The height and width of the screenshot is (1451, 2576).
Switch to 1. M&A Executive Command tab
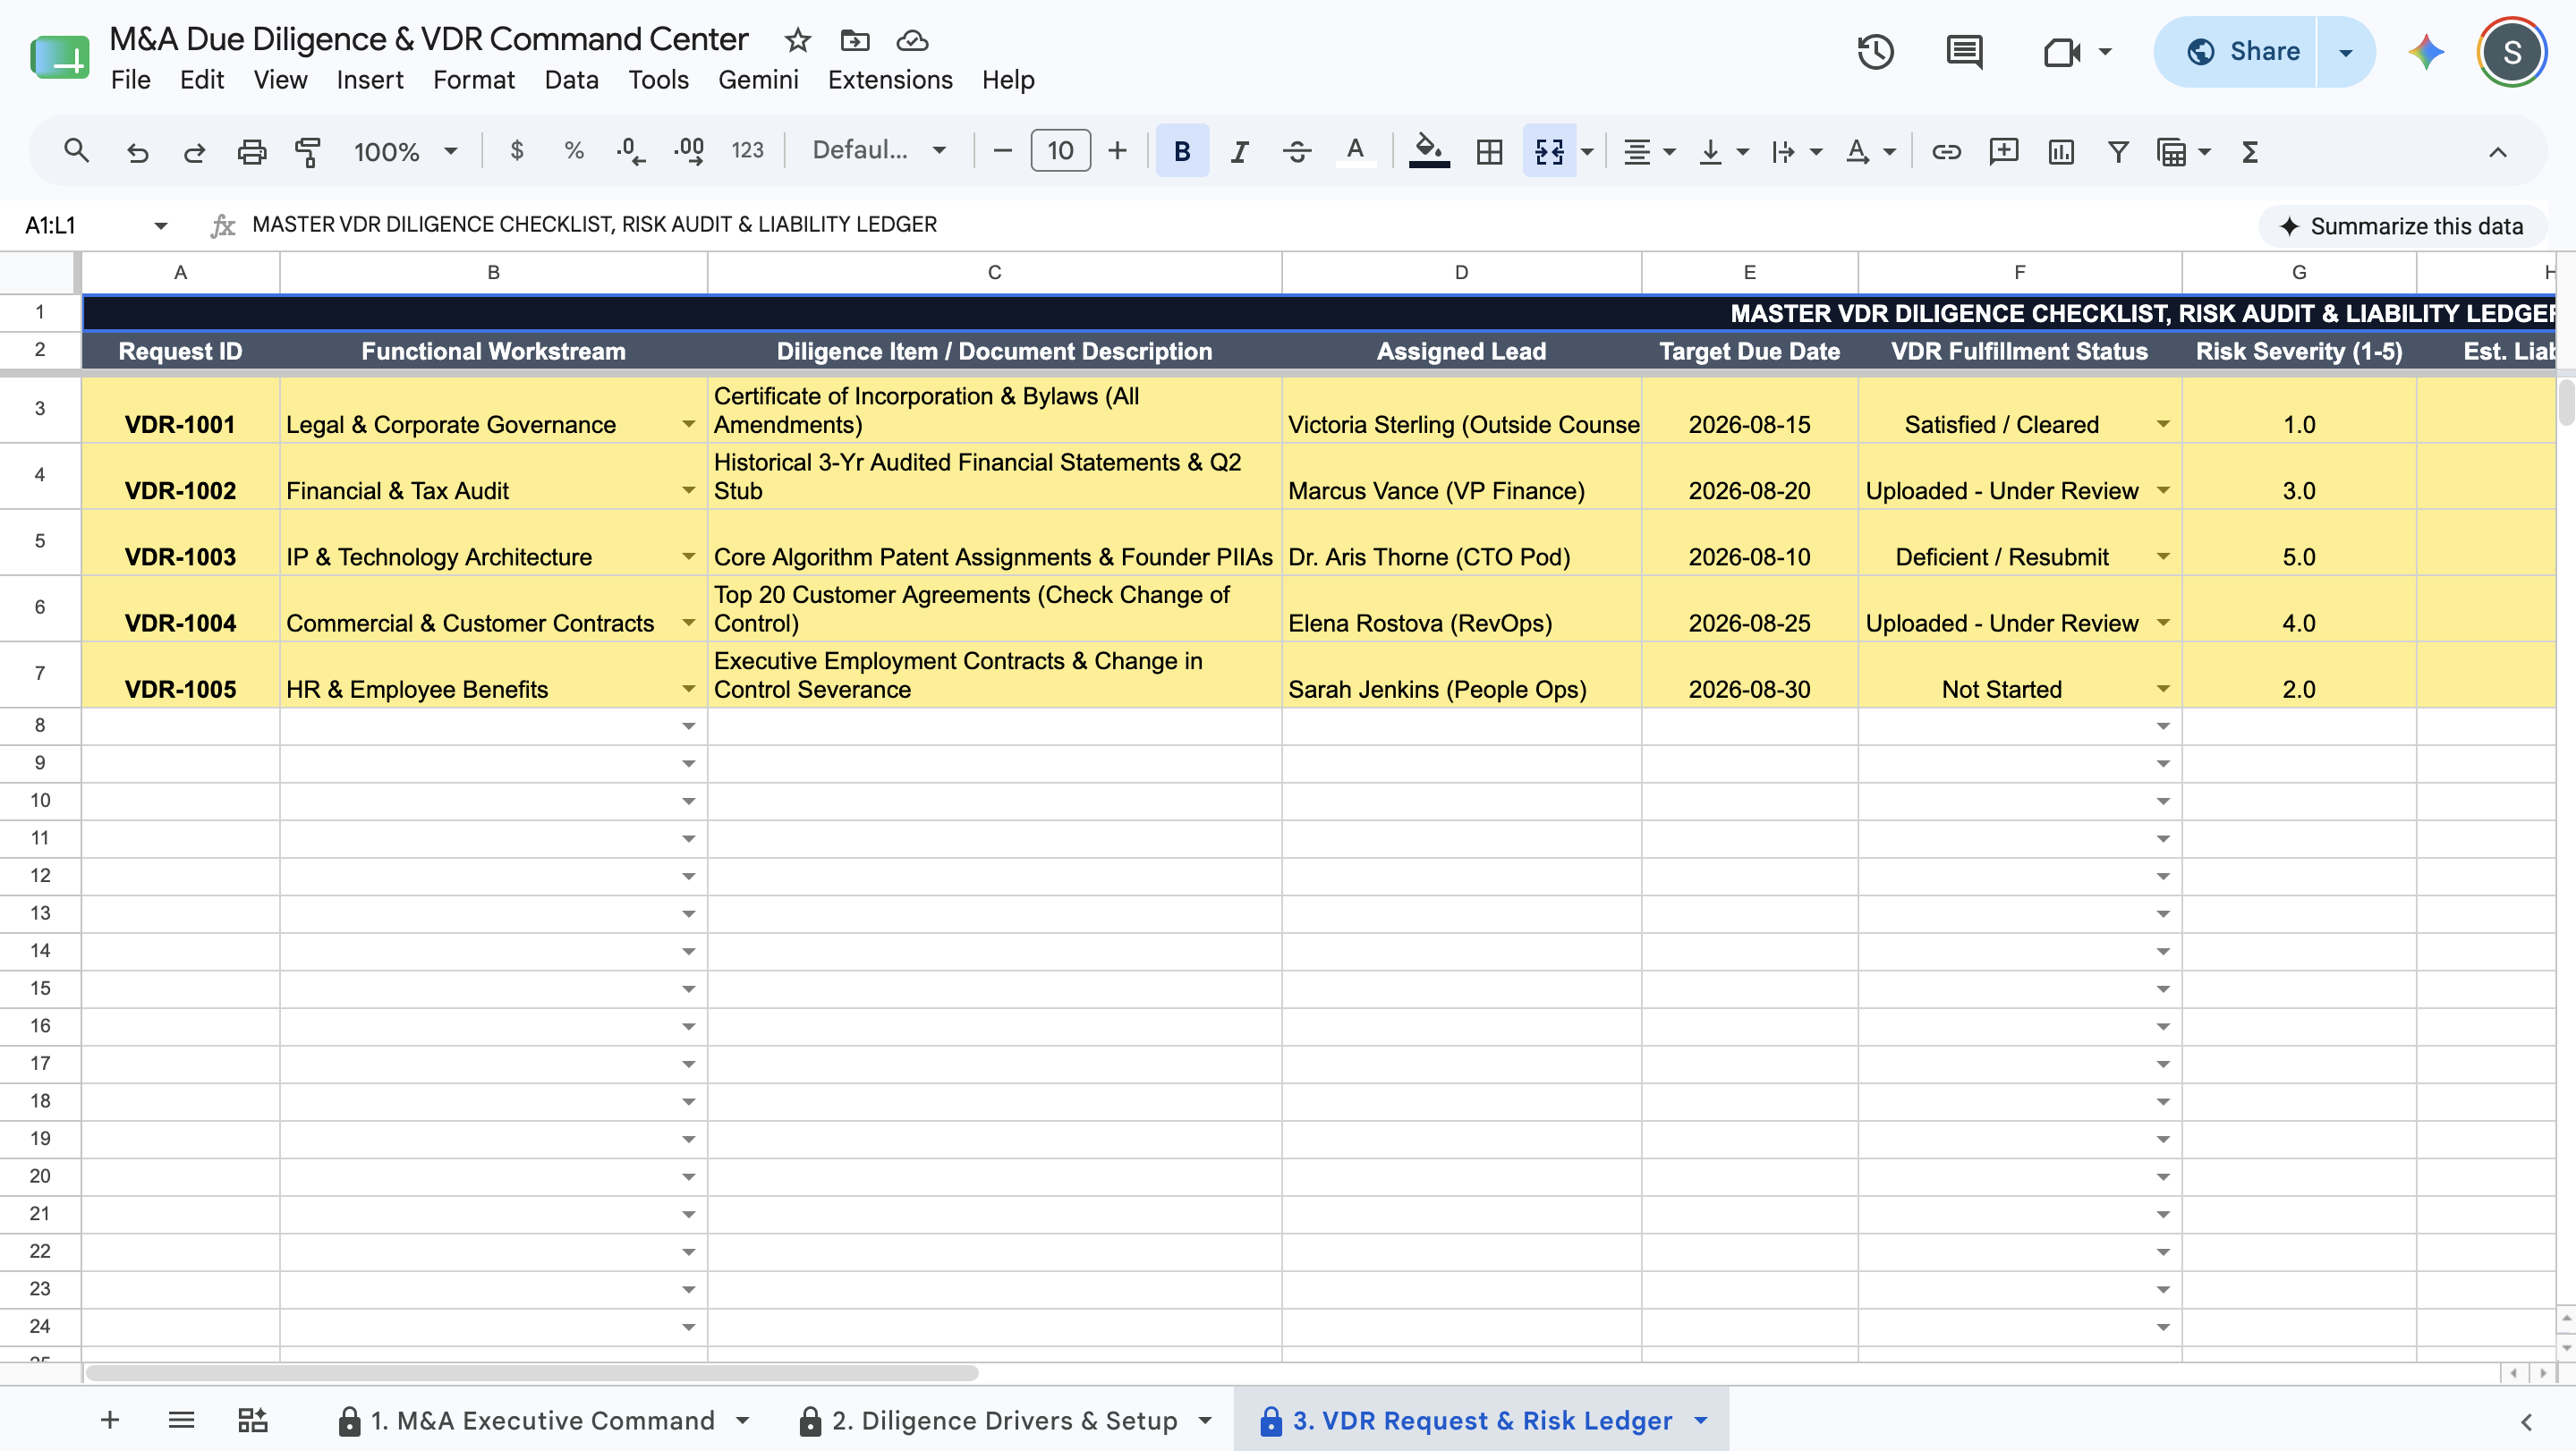click(542, 1420)
